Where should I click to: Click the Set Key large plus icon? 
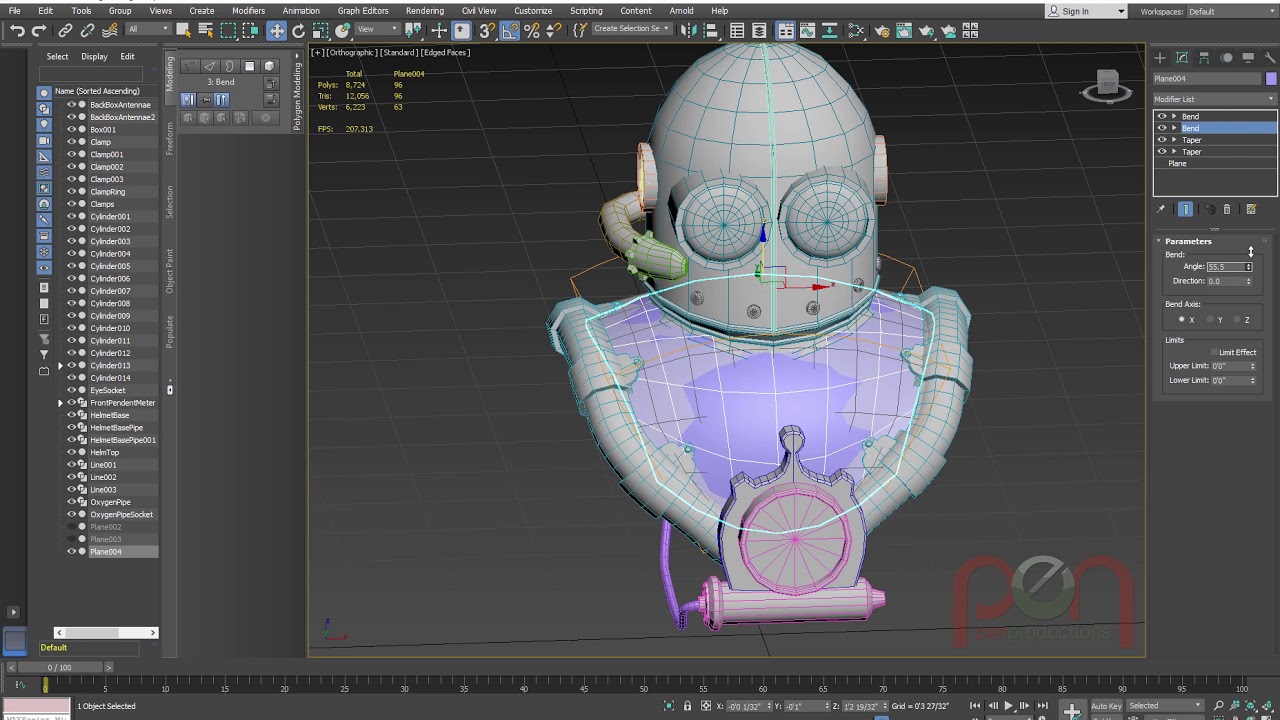[x=1071, y=710]
